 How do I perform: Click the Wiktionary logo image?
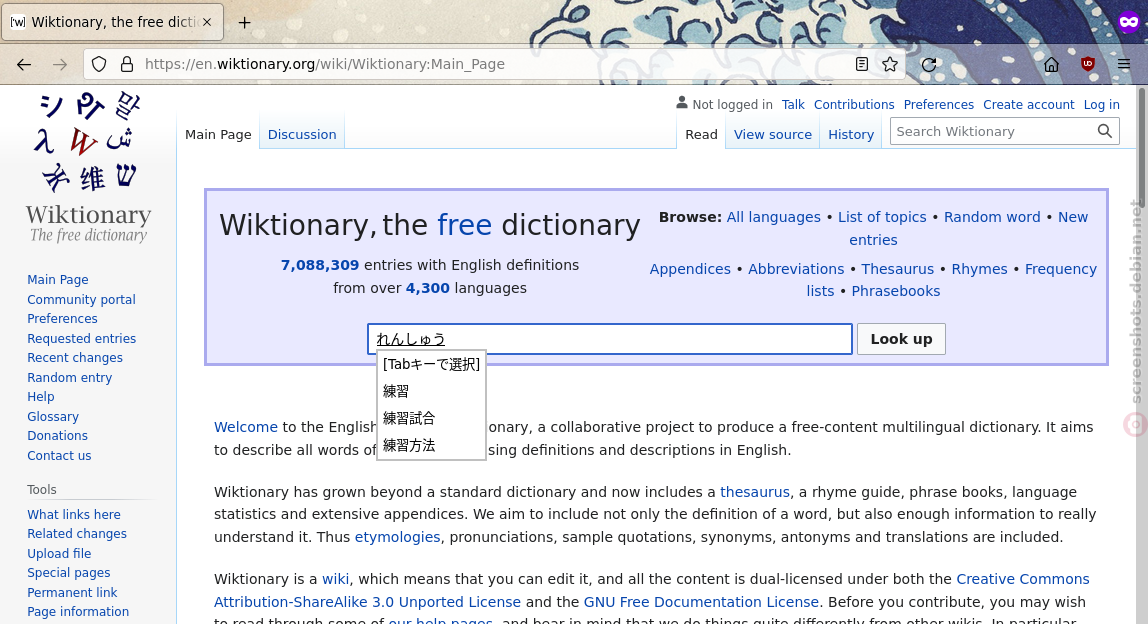[89, 168]
